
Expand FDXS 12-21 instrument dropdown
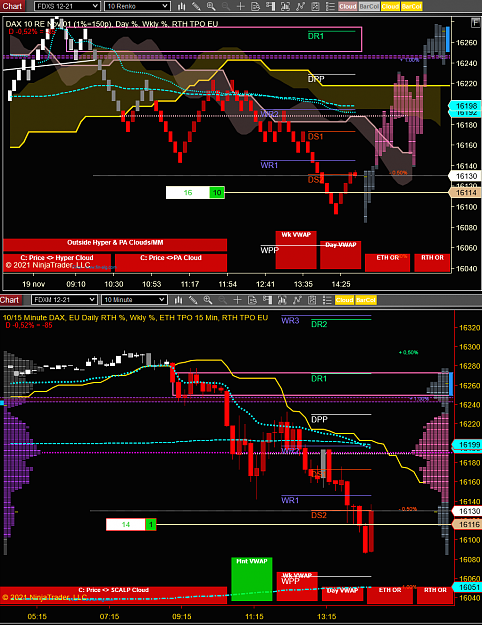pos(67,6)
